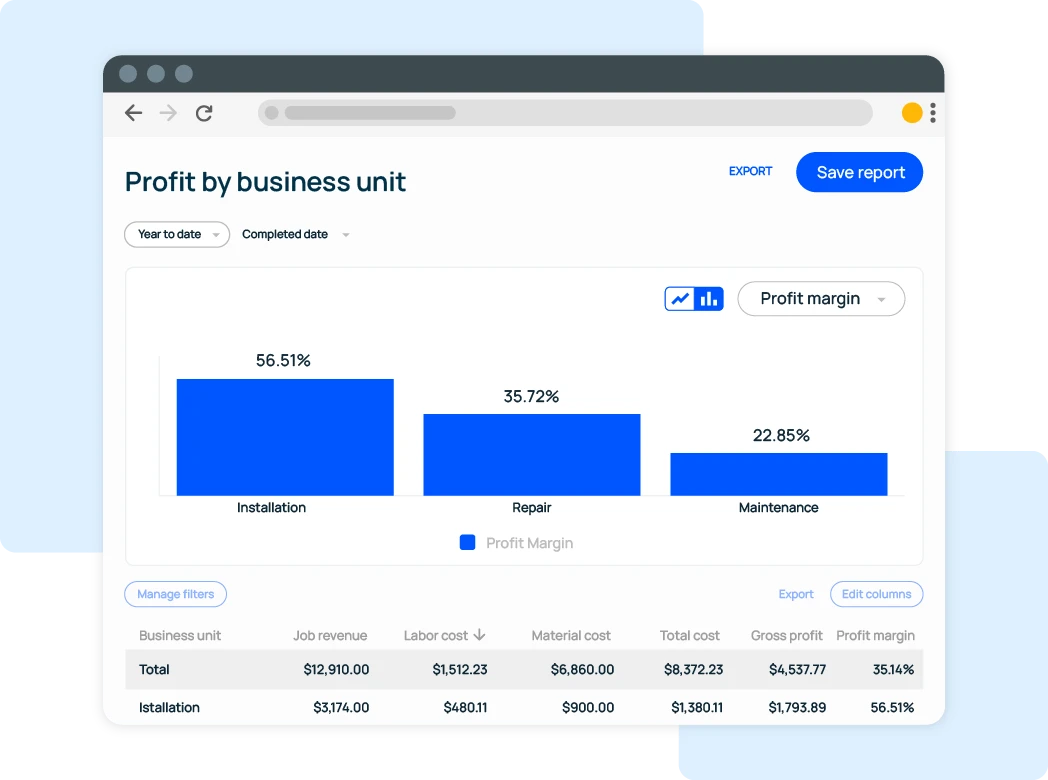The width and height of the screenshot is (1048, 780).
Task: Sort by Business unit column header
Action: 180,636
